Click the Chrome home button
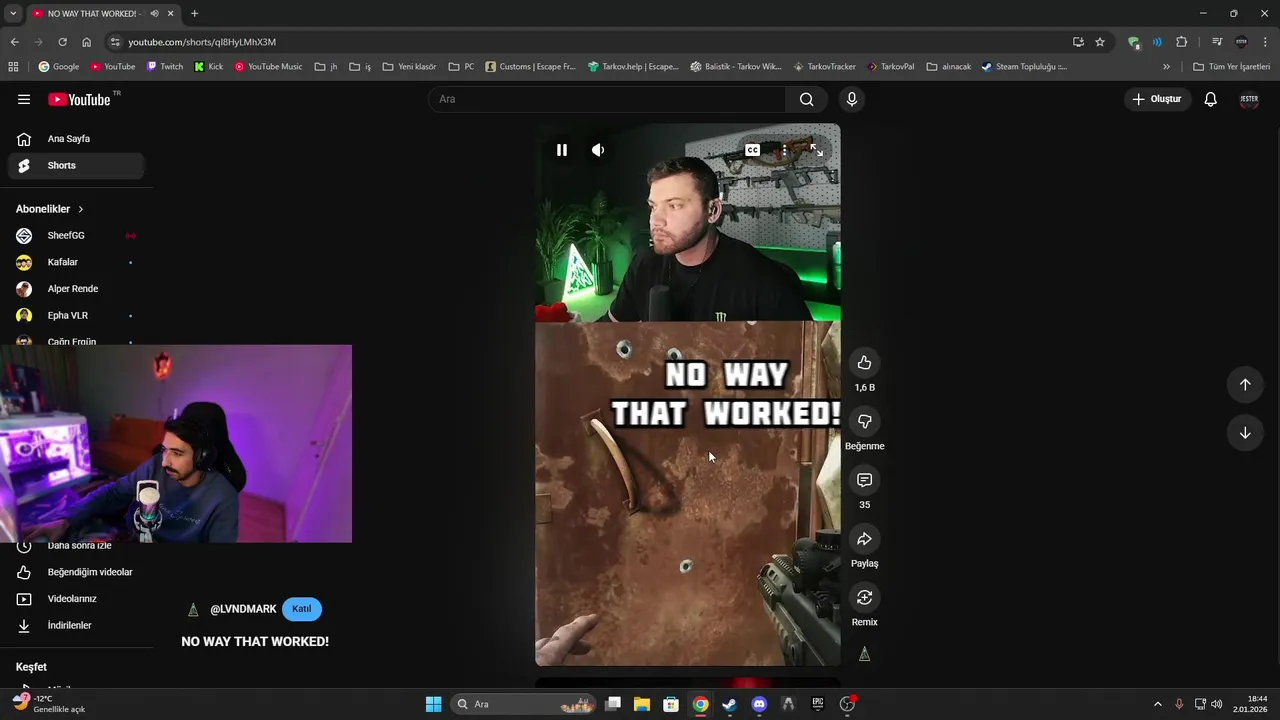 tap(86, 42)
